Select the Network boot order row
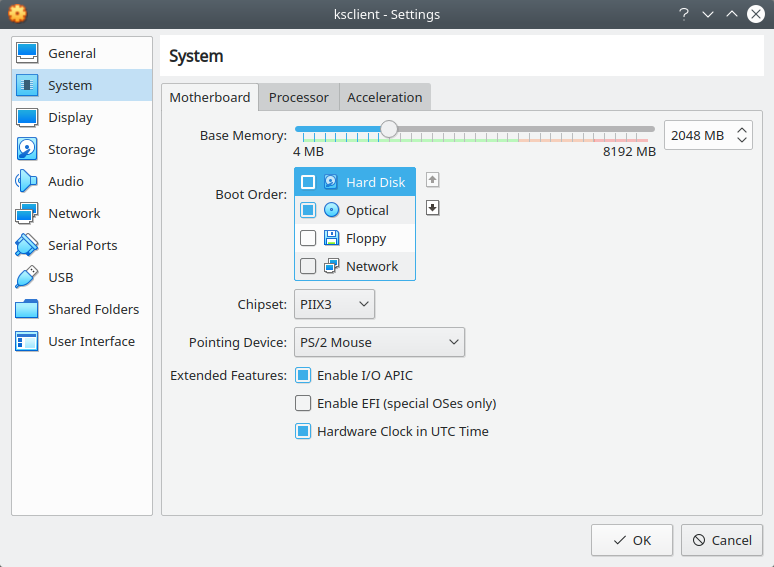 point(355,266)
